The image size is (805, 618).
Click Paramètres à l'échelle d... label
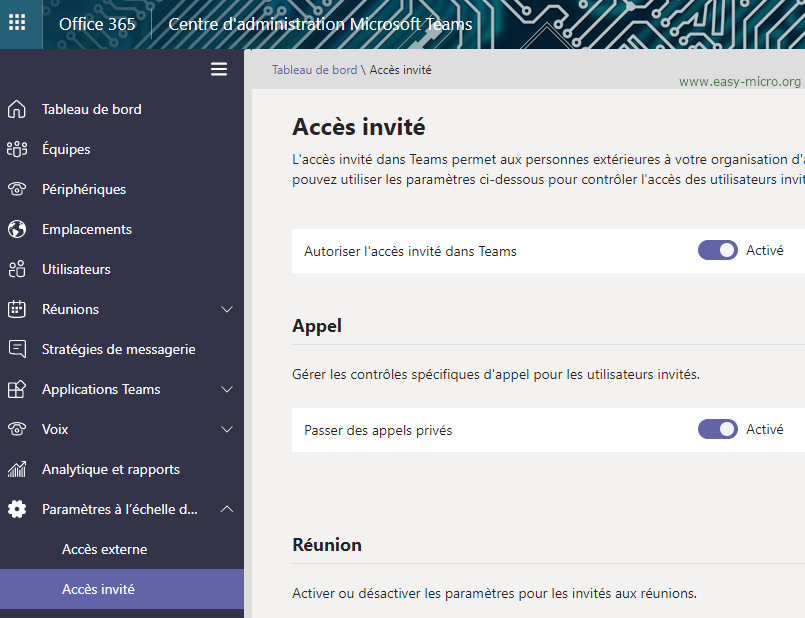[120, 509]
